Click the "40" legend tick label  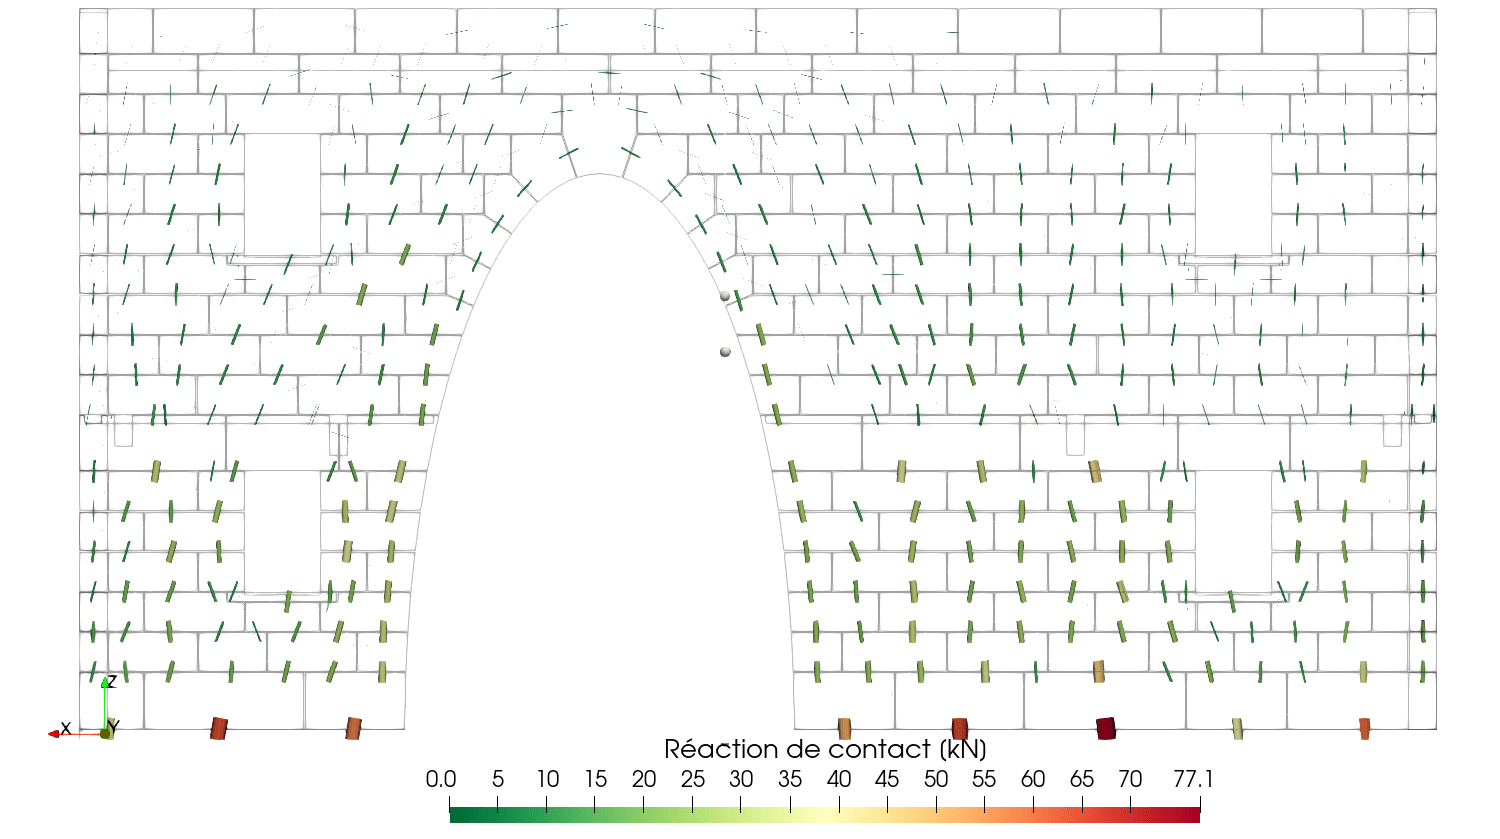(x=838, y=779)
